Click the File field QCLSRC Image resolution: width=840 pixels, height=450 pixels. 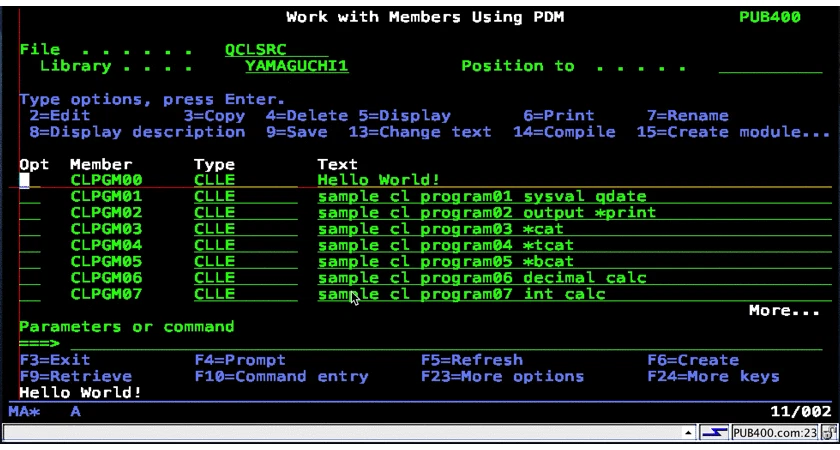coord(276,50)
